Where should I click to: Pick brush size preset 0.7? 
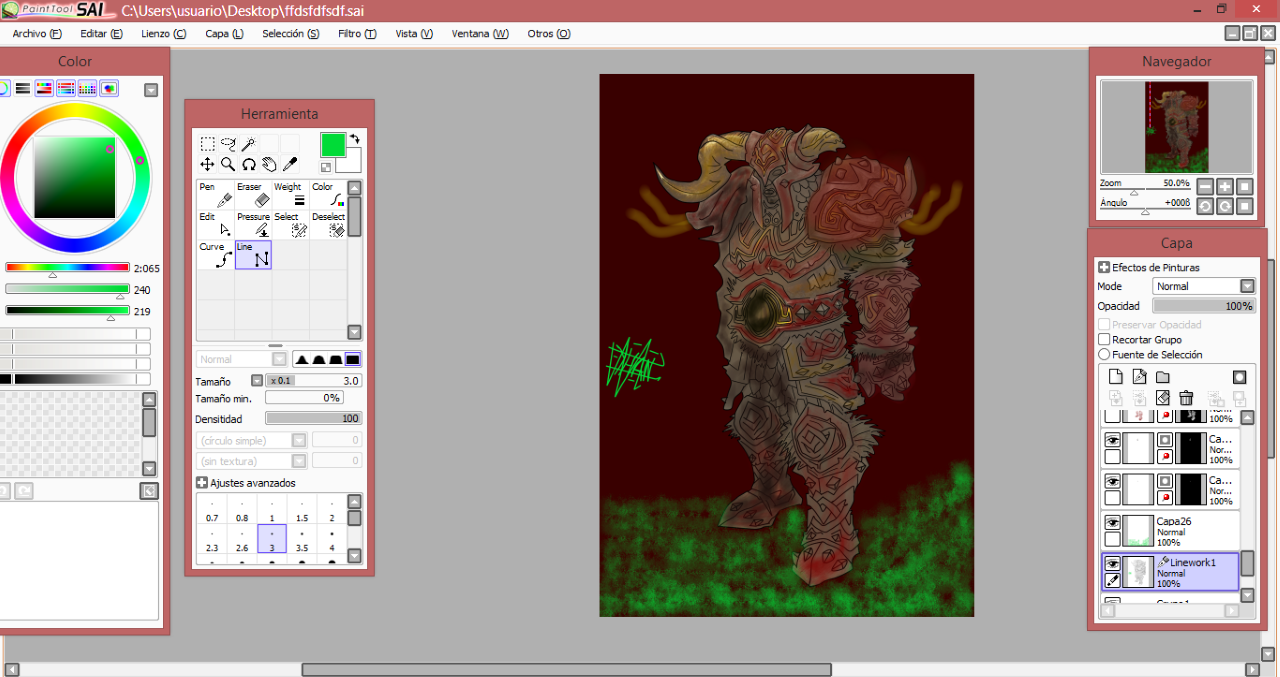pos(212,510)
